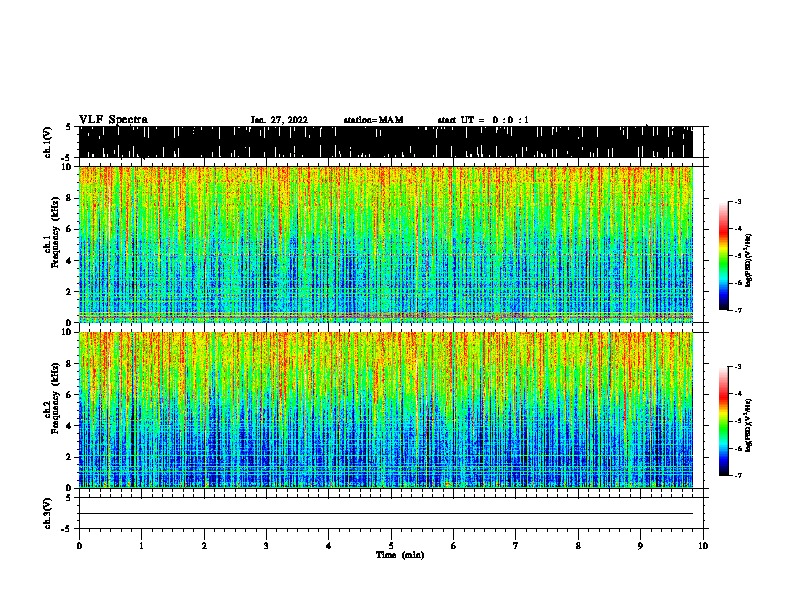Click the time axis tick label "8"
Viewport: 792px width, 612px height.
pyautogui.click(x=578, y=546)
